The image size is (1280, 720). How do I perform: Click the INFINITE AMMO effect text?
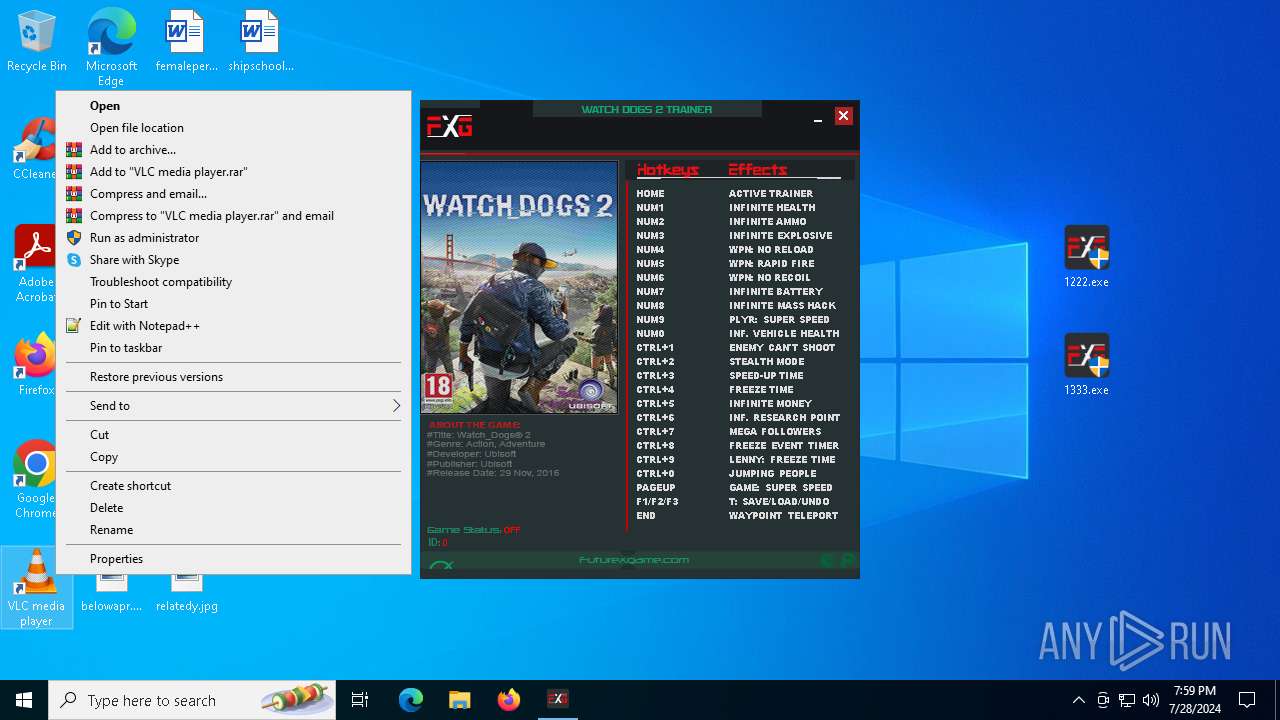[768, 222]
